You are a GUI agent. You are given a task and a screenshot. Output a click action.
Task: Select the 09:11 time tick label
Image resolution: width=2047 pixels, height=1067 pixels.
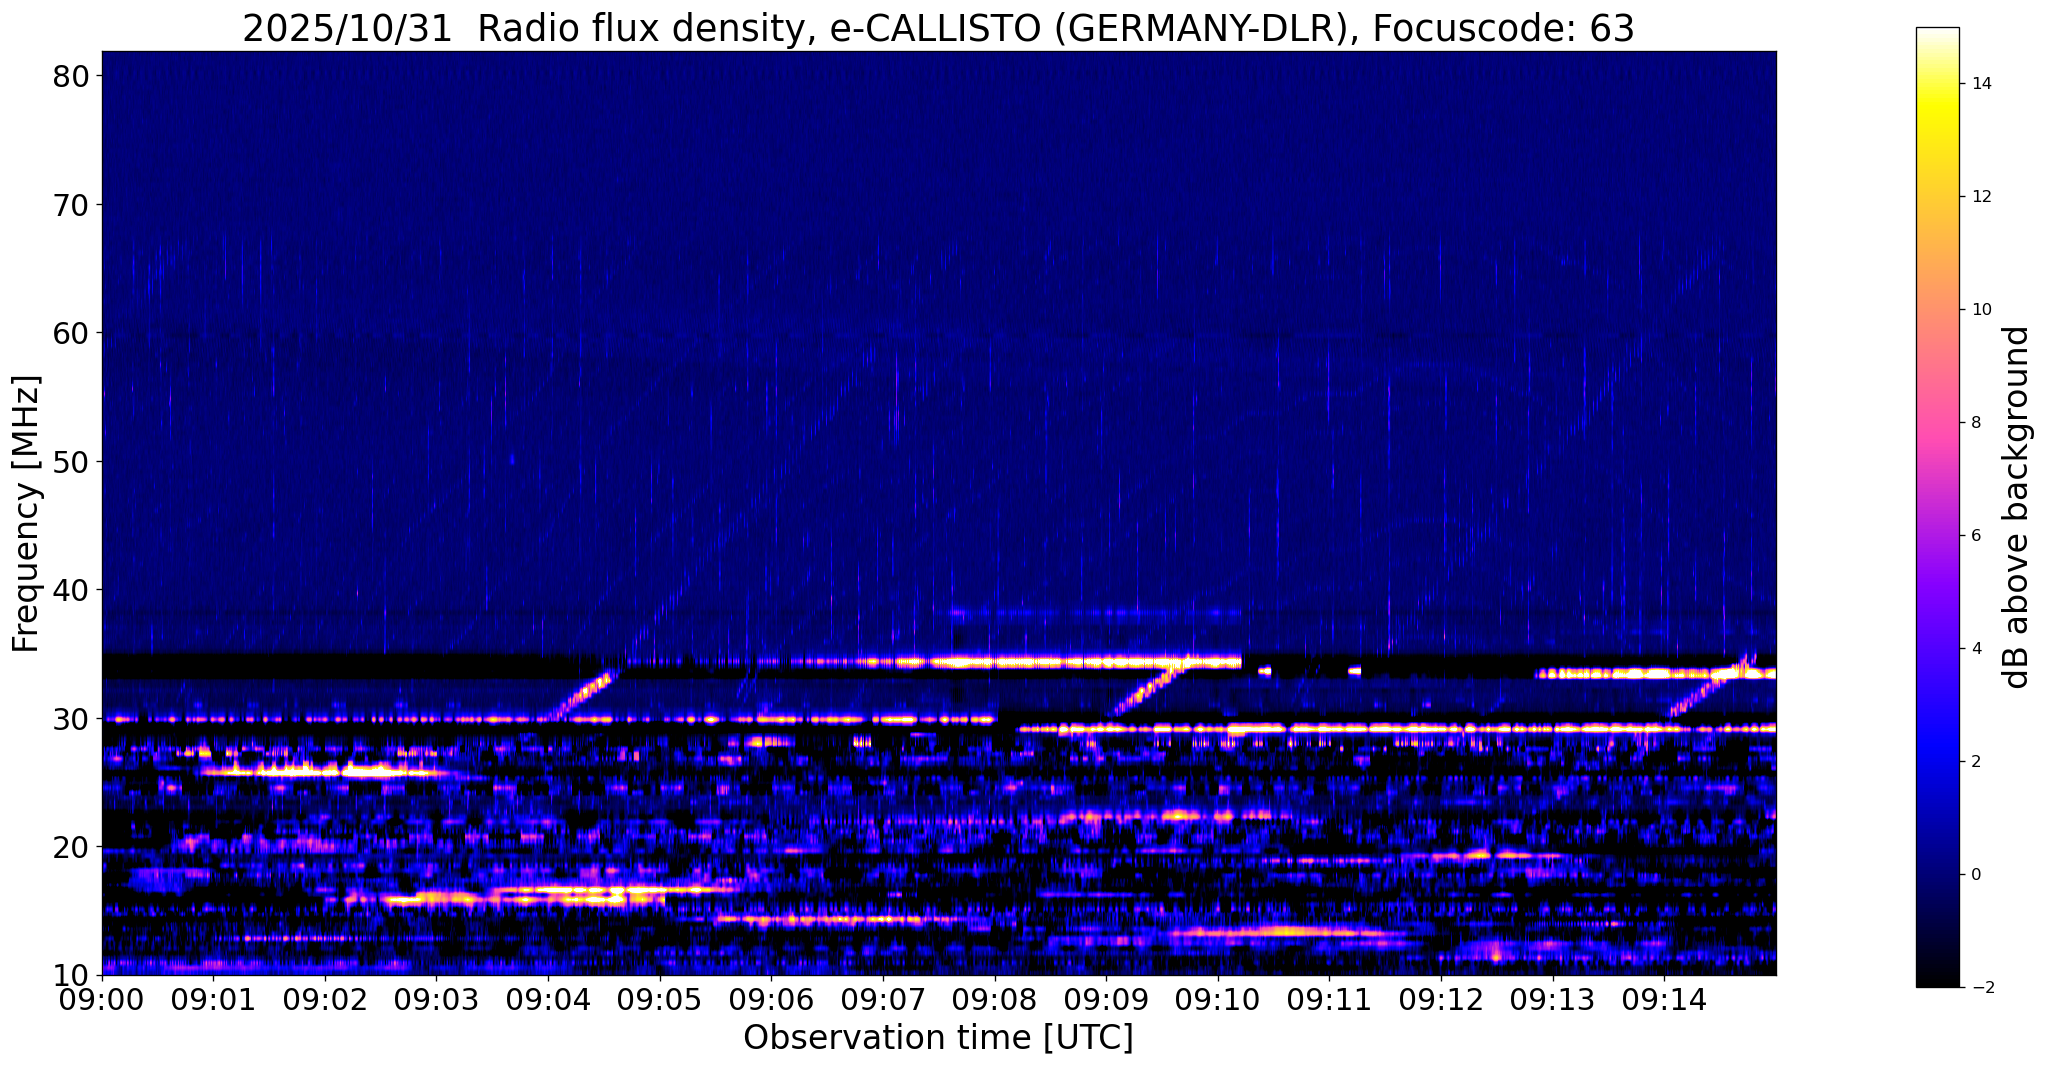coord(1329,999)
